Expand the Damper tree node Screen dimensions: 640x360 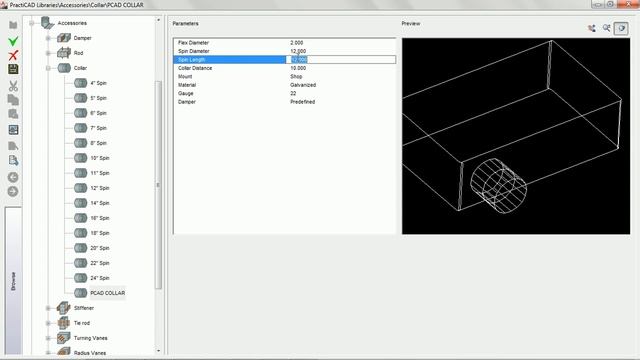48,38
